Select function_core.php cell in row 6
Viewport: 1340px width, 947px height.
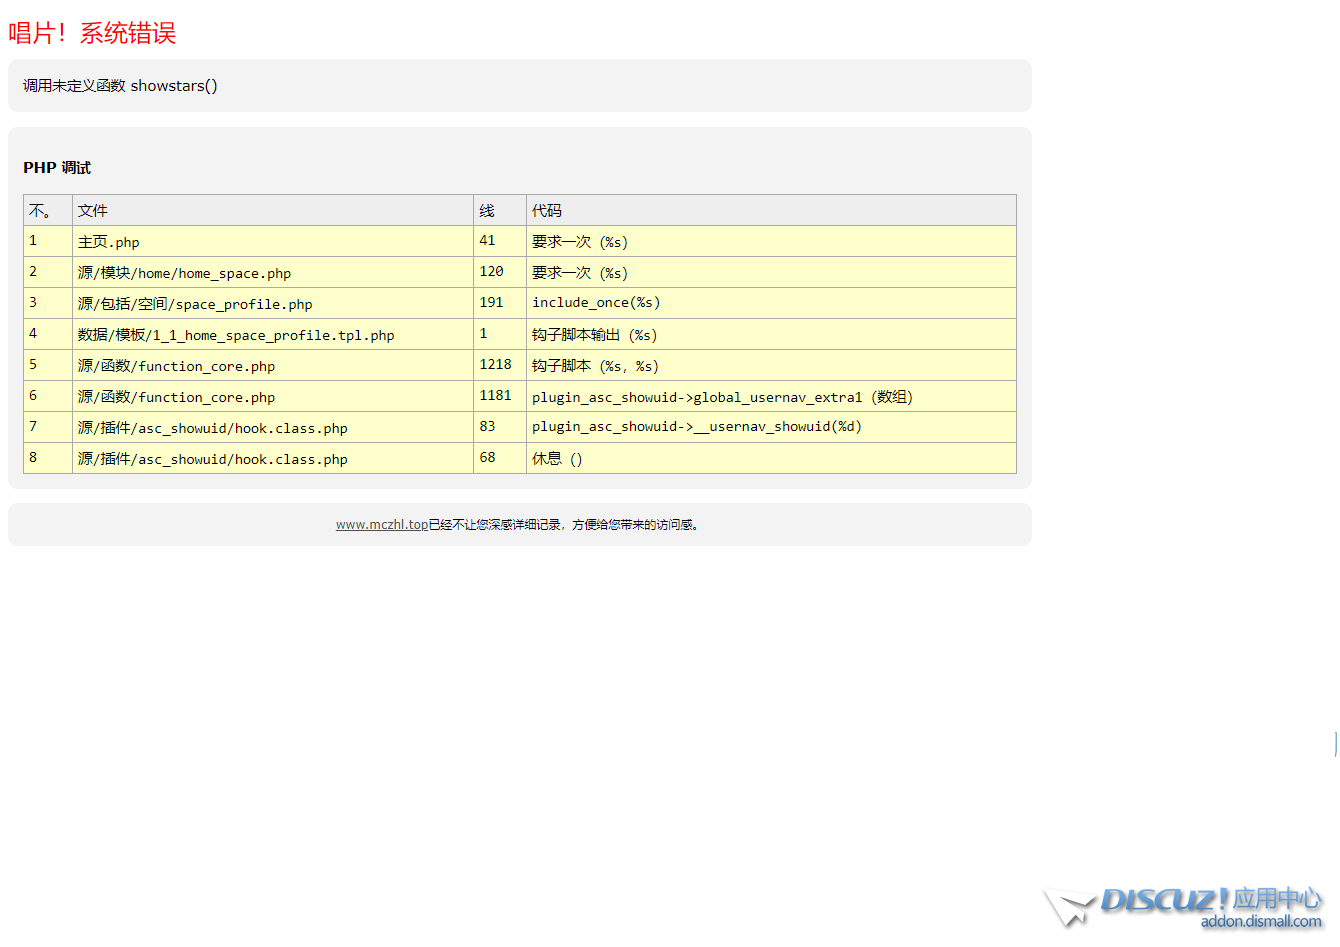pos(273,396)
